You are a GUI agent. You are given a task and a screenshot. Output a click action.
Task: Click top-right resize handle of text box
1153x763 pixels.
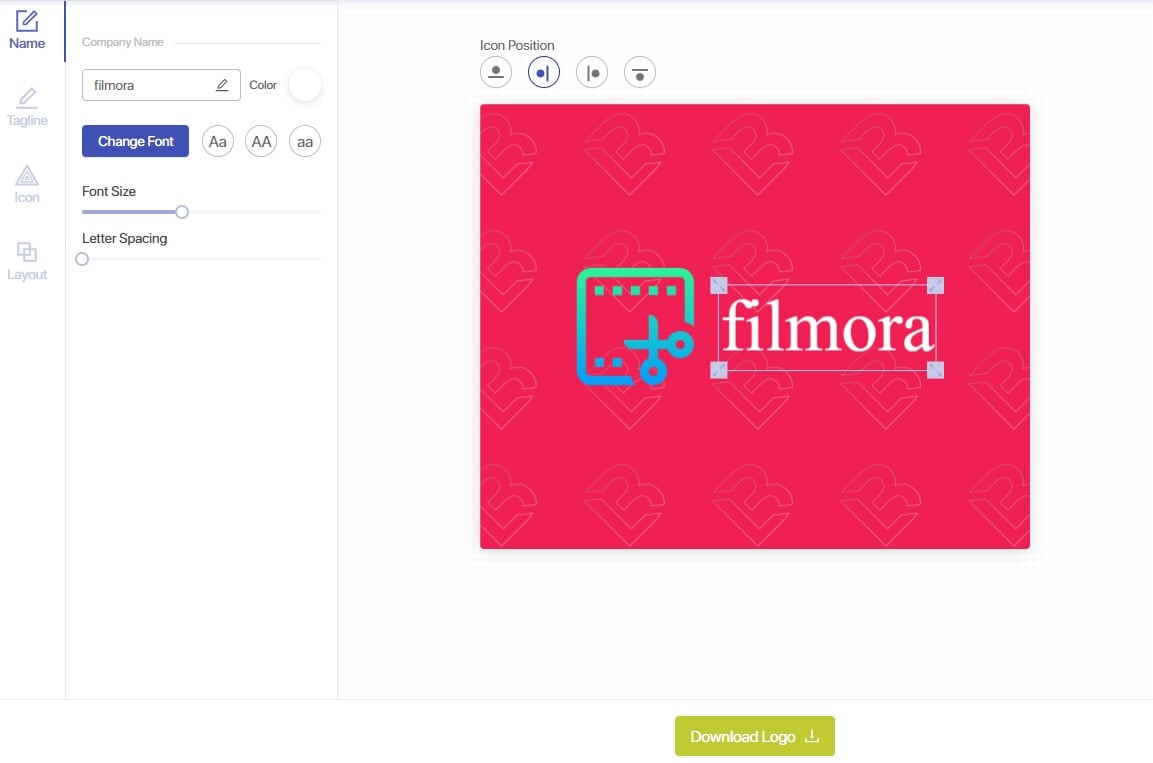pyautogui.click(x=935, y=285)
